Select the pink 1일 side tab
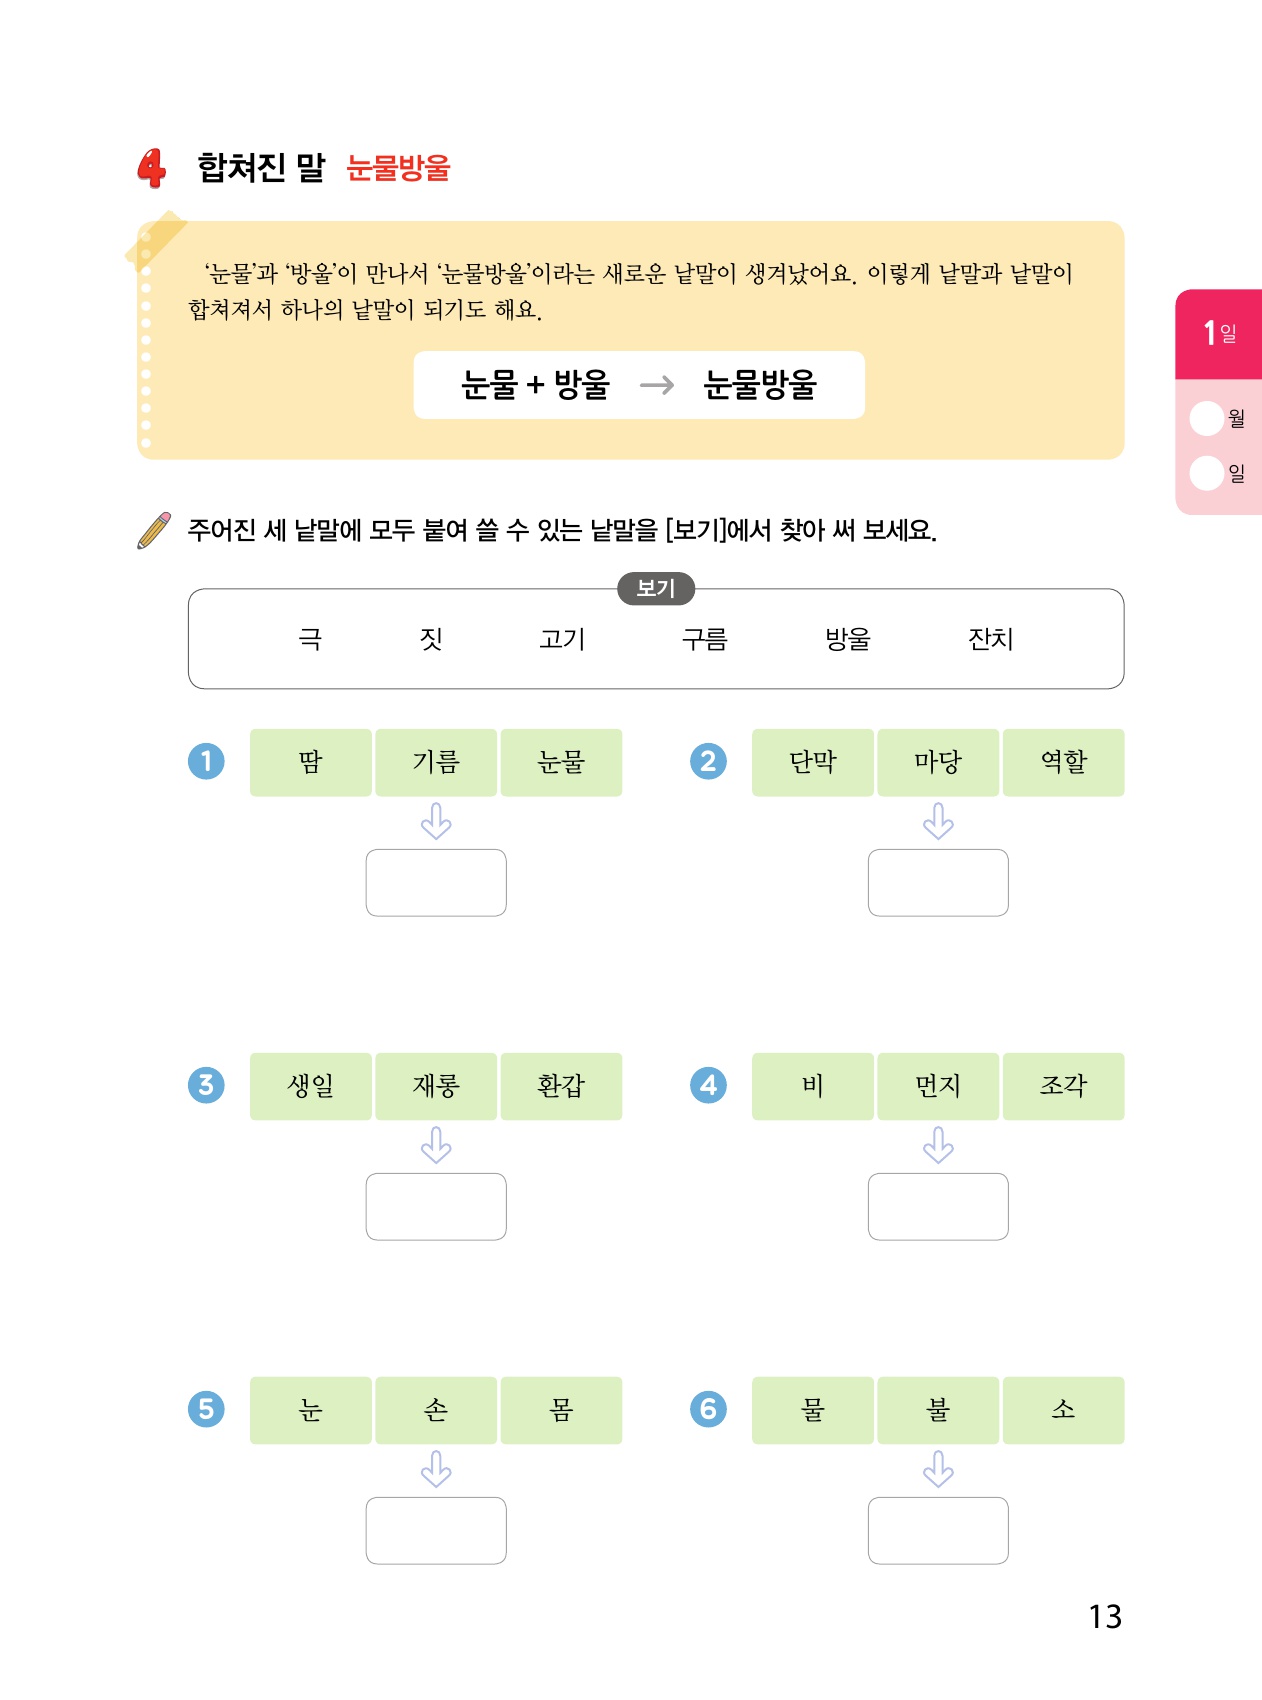This screenshot has height=1700, width=1262. pos(1219,334)
